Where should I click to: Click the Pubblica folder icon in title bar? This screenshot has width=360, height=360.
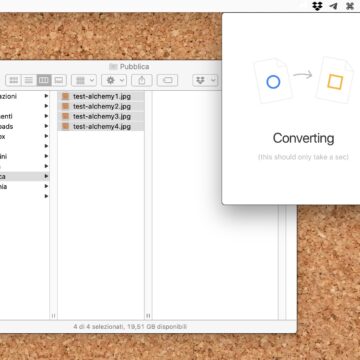click(113, 67)
